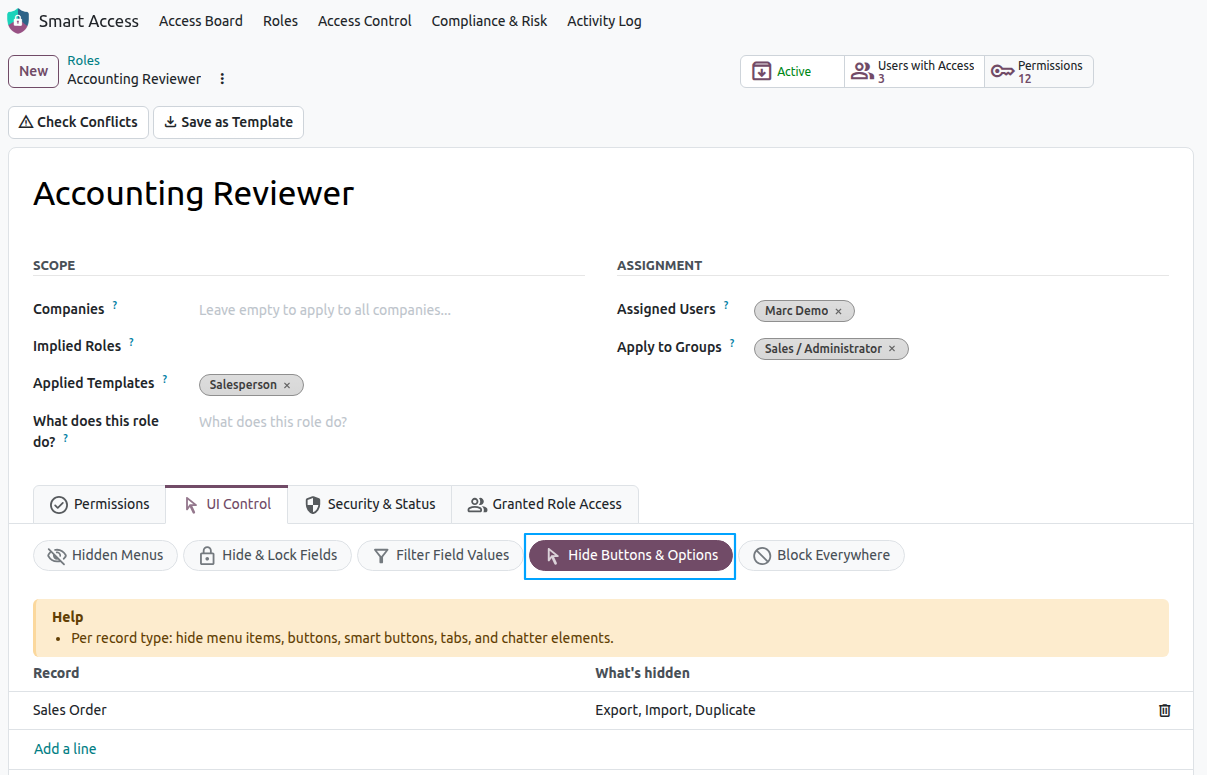Remove the Marc Demo tag

838,311
